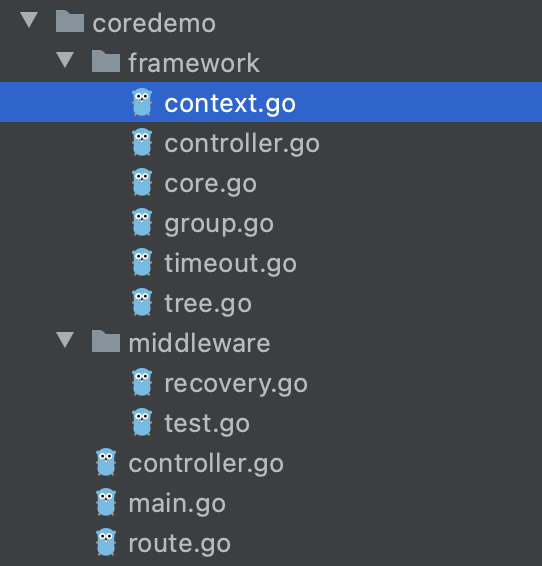Open the root-level controller.go file
Image resolution: width=542 pixels, height=566 pixels.
pos(206,463)
